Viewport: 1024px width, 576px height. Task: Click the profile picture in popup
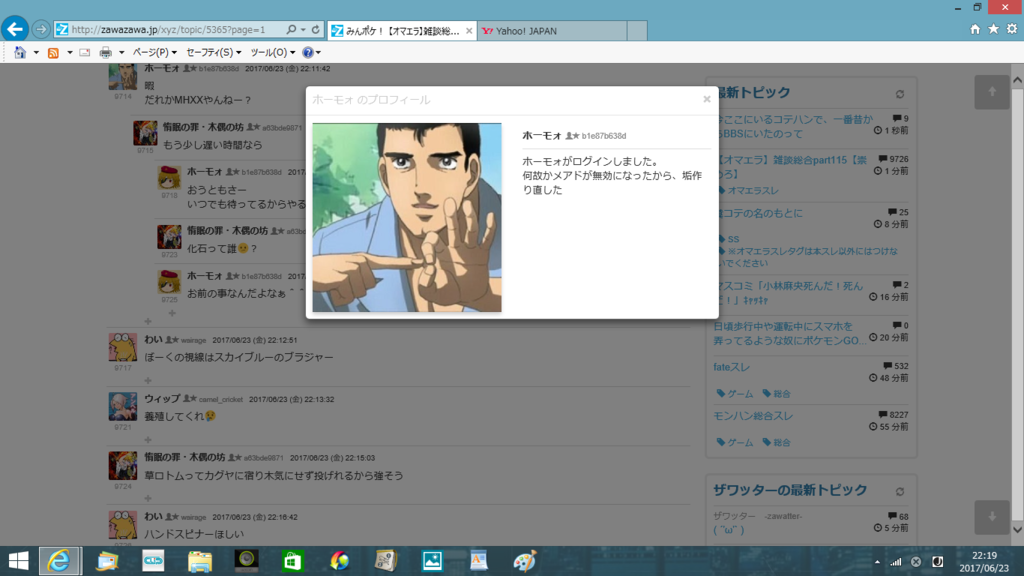coord(406,217)
